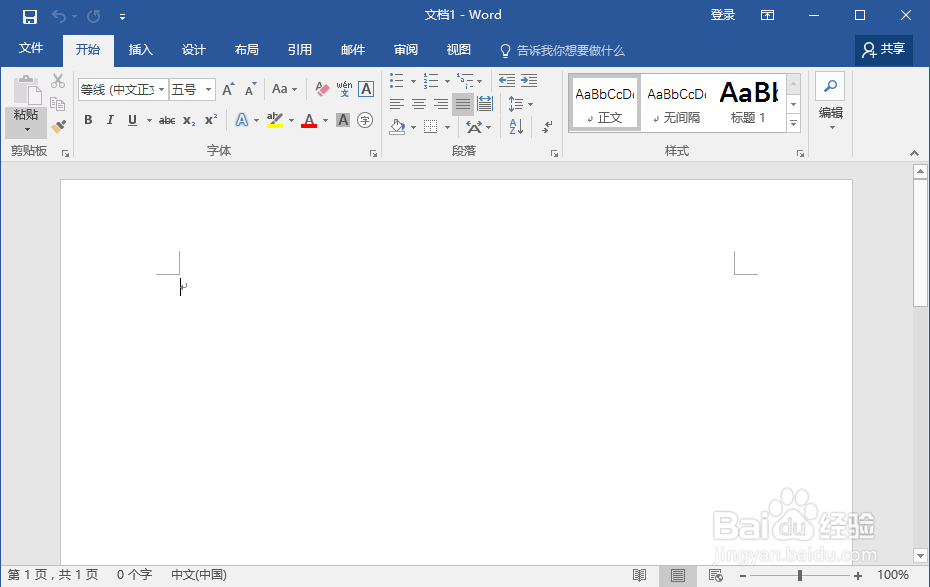Viewport: 930px width, 587px height.
Task: Switch to the 审阅 tab
Action: pos(406,50)
